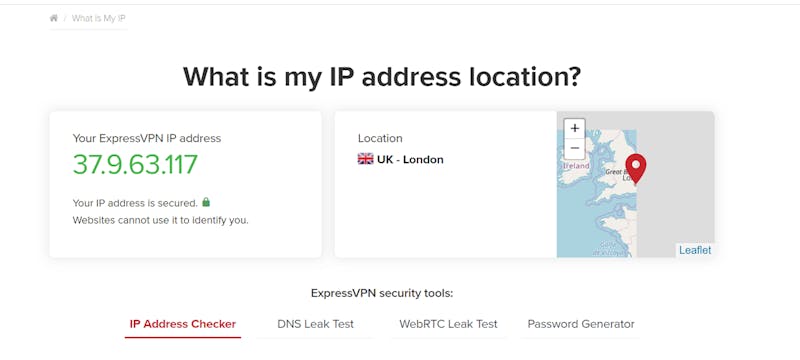Click the UK flag icon
Viewport: 800px width, 360px height.
click(x=365, y=159)
